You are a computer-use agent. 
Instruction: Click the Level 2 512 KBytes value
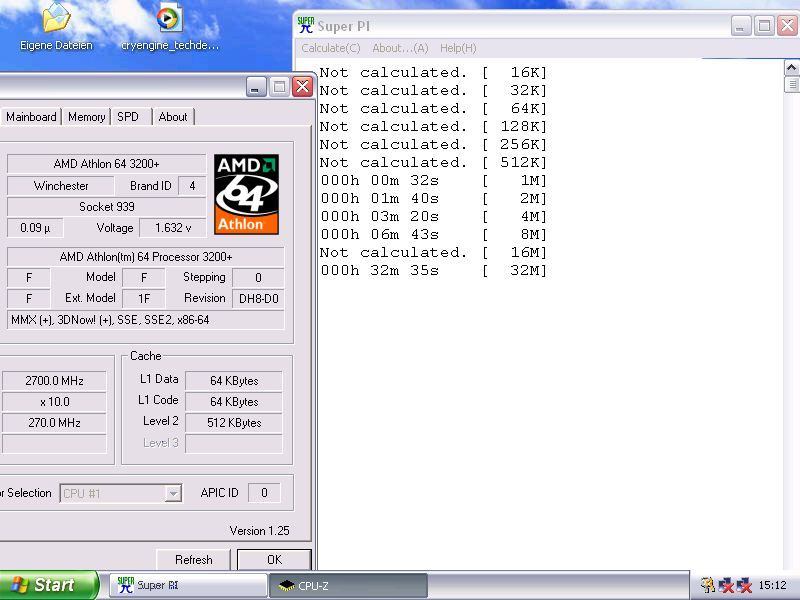(x=234, y=422)
